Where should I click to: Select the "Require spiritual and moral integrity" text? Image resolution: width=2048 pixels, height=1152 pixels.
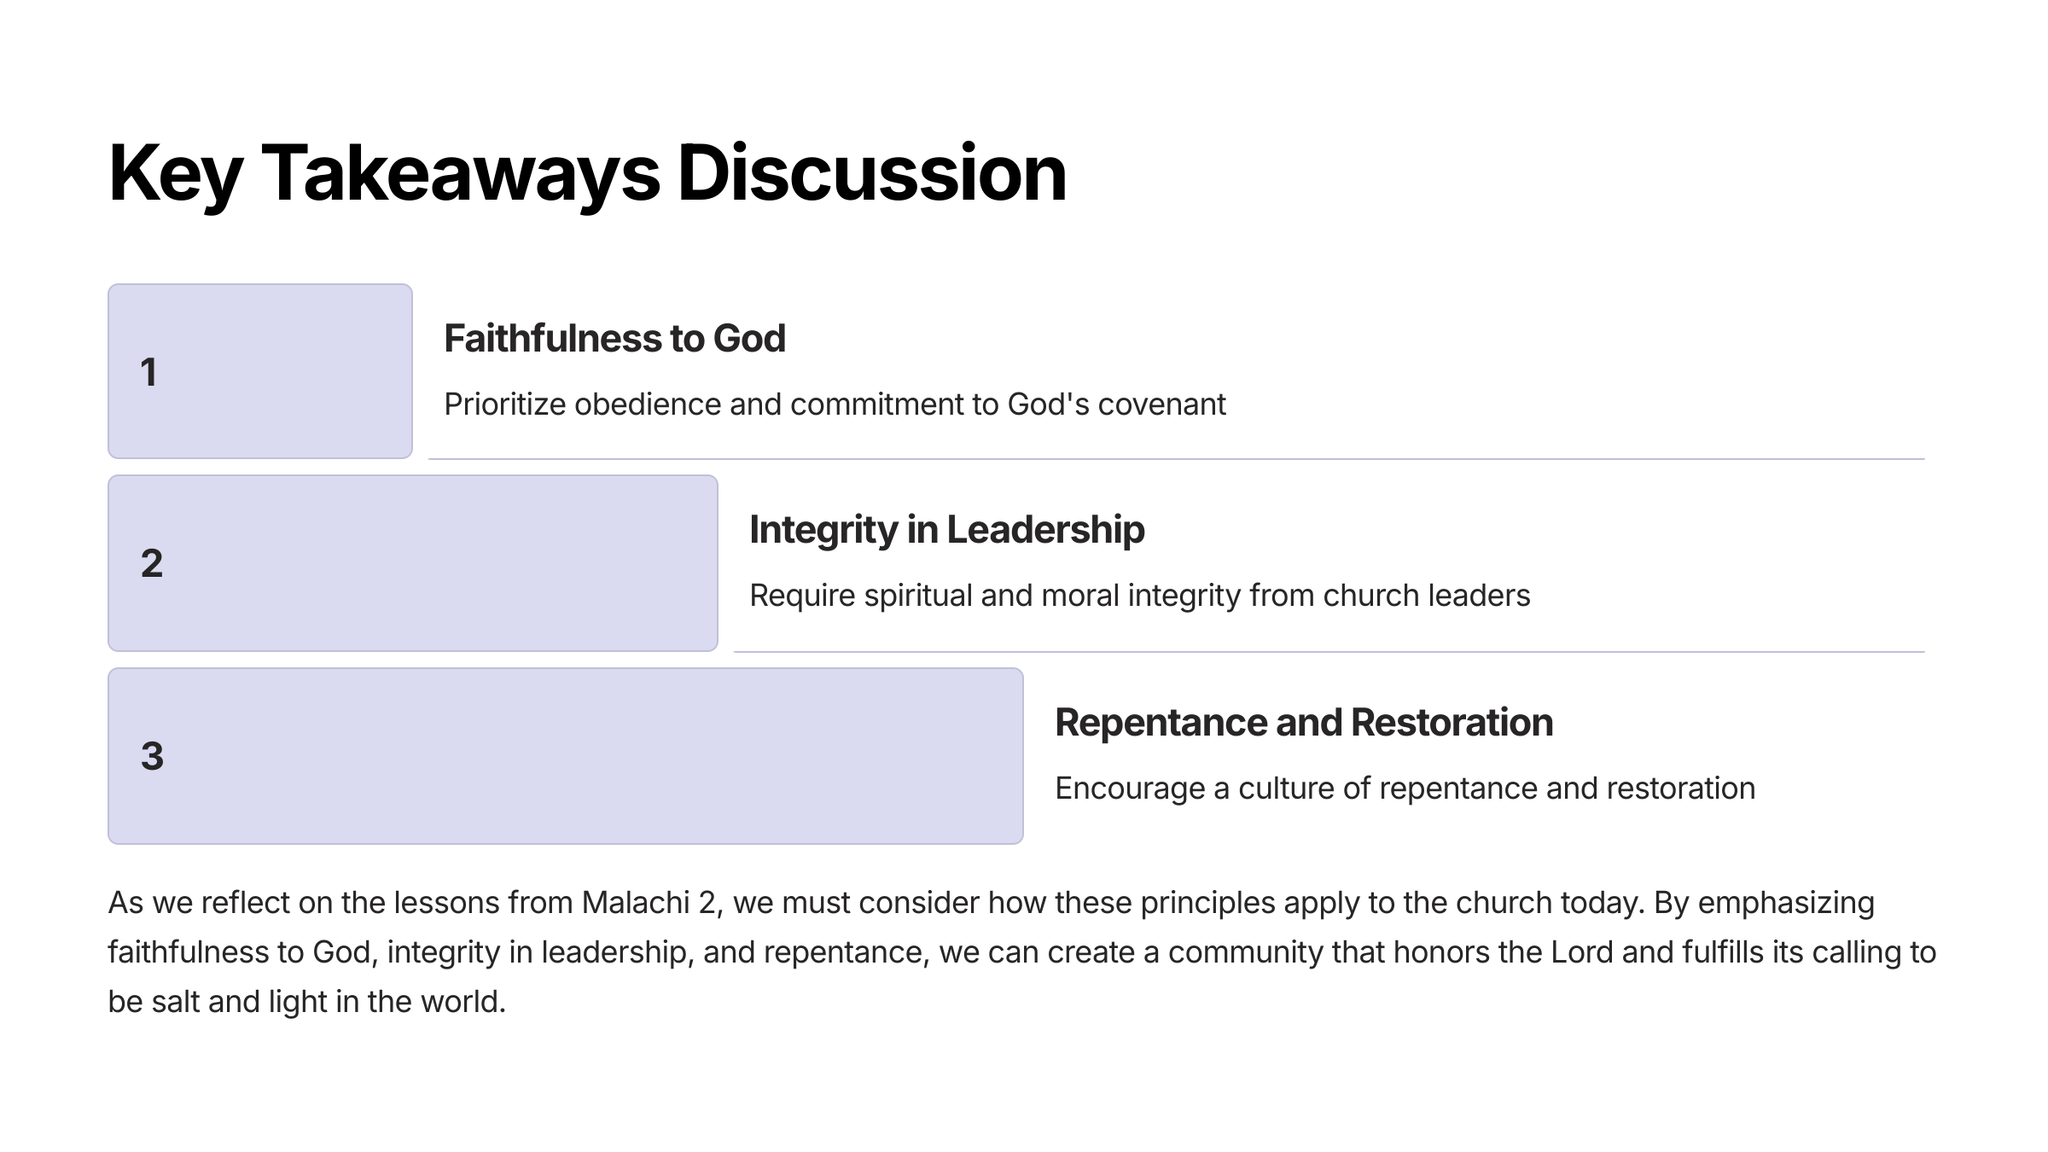(1139, 596)
